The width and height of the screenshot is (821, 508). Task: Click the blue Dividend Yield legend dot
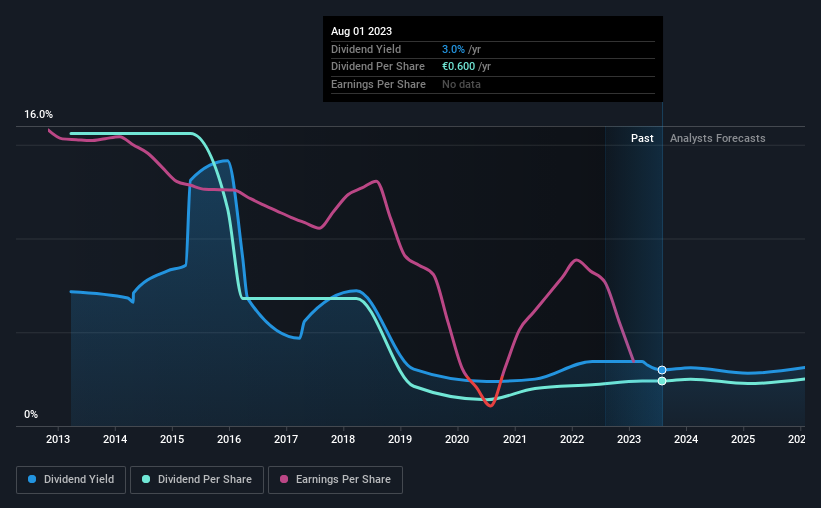pos(32,479)
